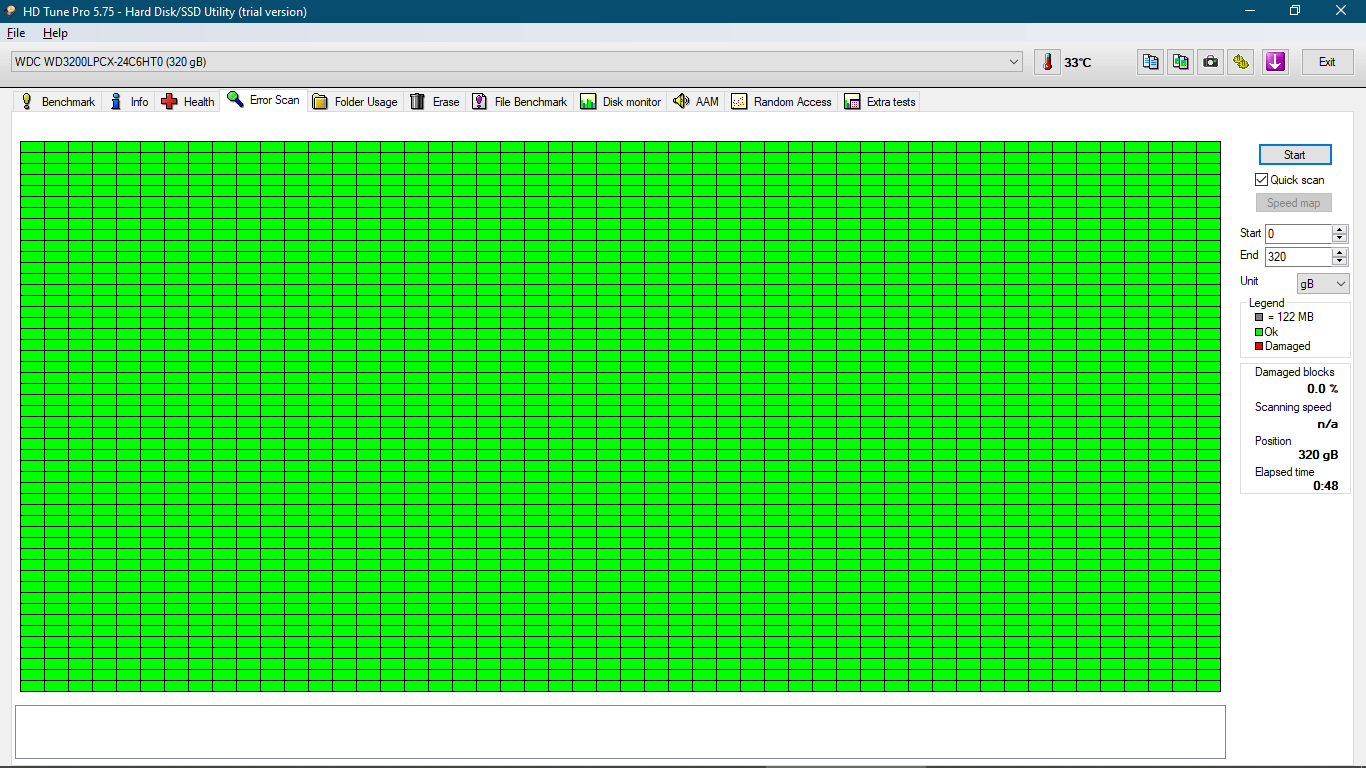Viewport: 1366px width, 768px height.
Task: Click the green Ok legend swatch
Action: point(1259,332)
